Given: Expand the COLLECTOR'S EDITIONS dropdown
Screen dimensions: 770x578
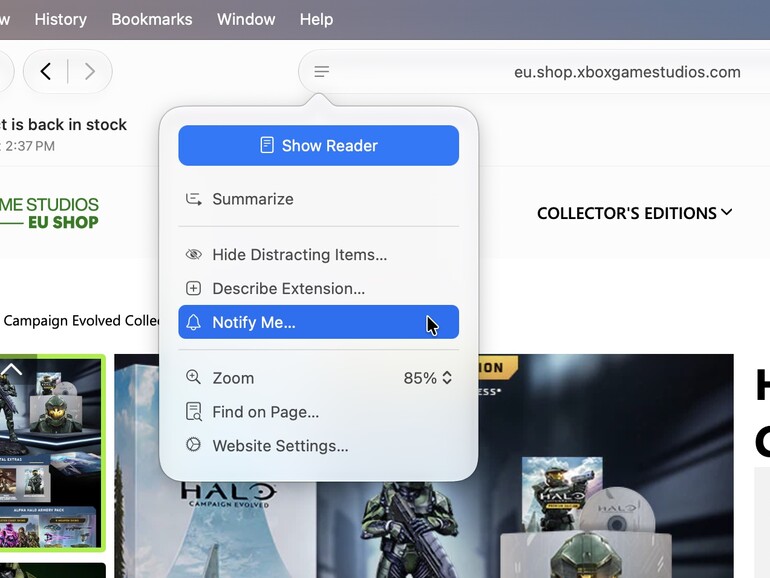Looking at the screenshot, I should [634, 213].
